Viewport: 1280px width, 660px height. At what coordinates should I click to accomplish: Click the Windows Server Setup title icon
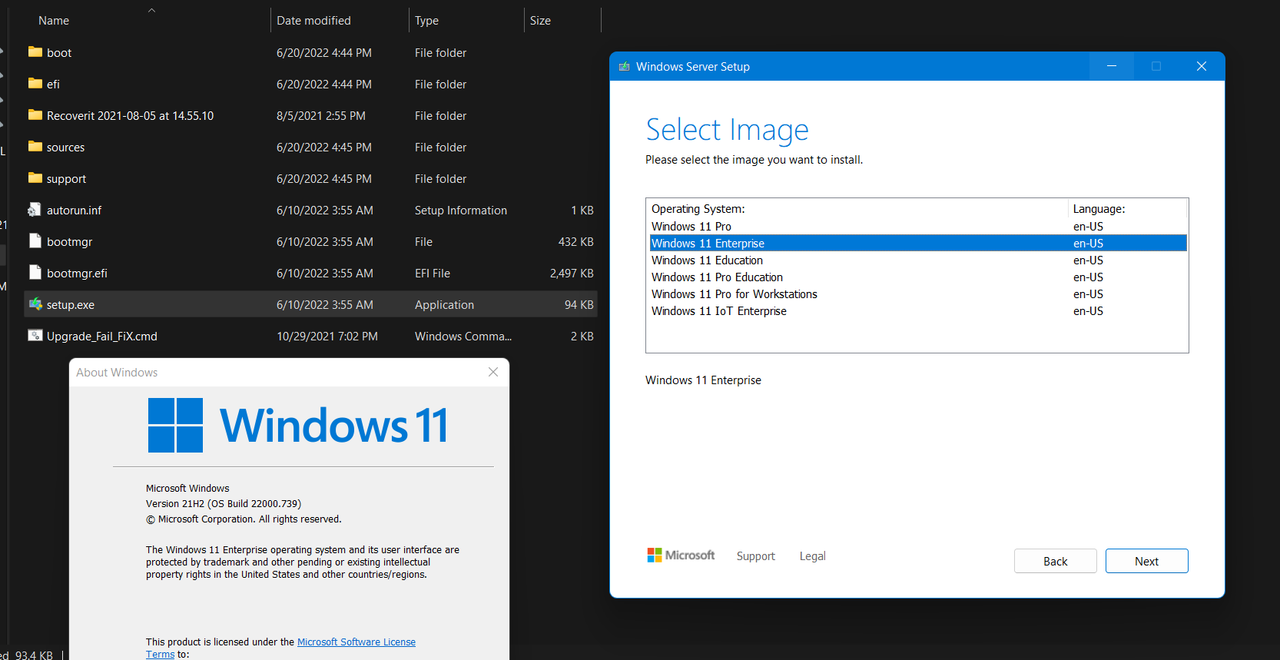[x=625, y=67]
